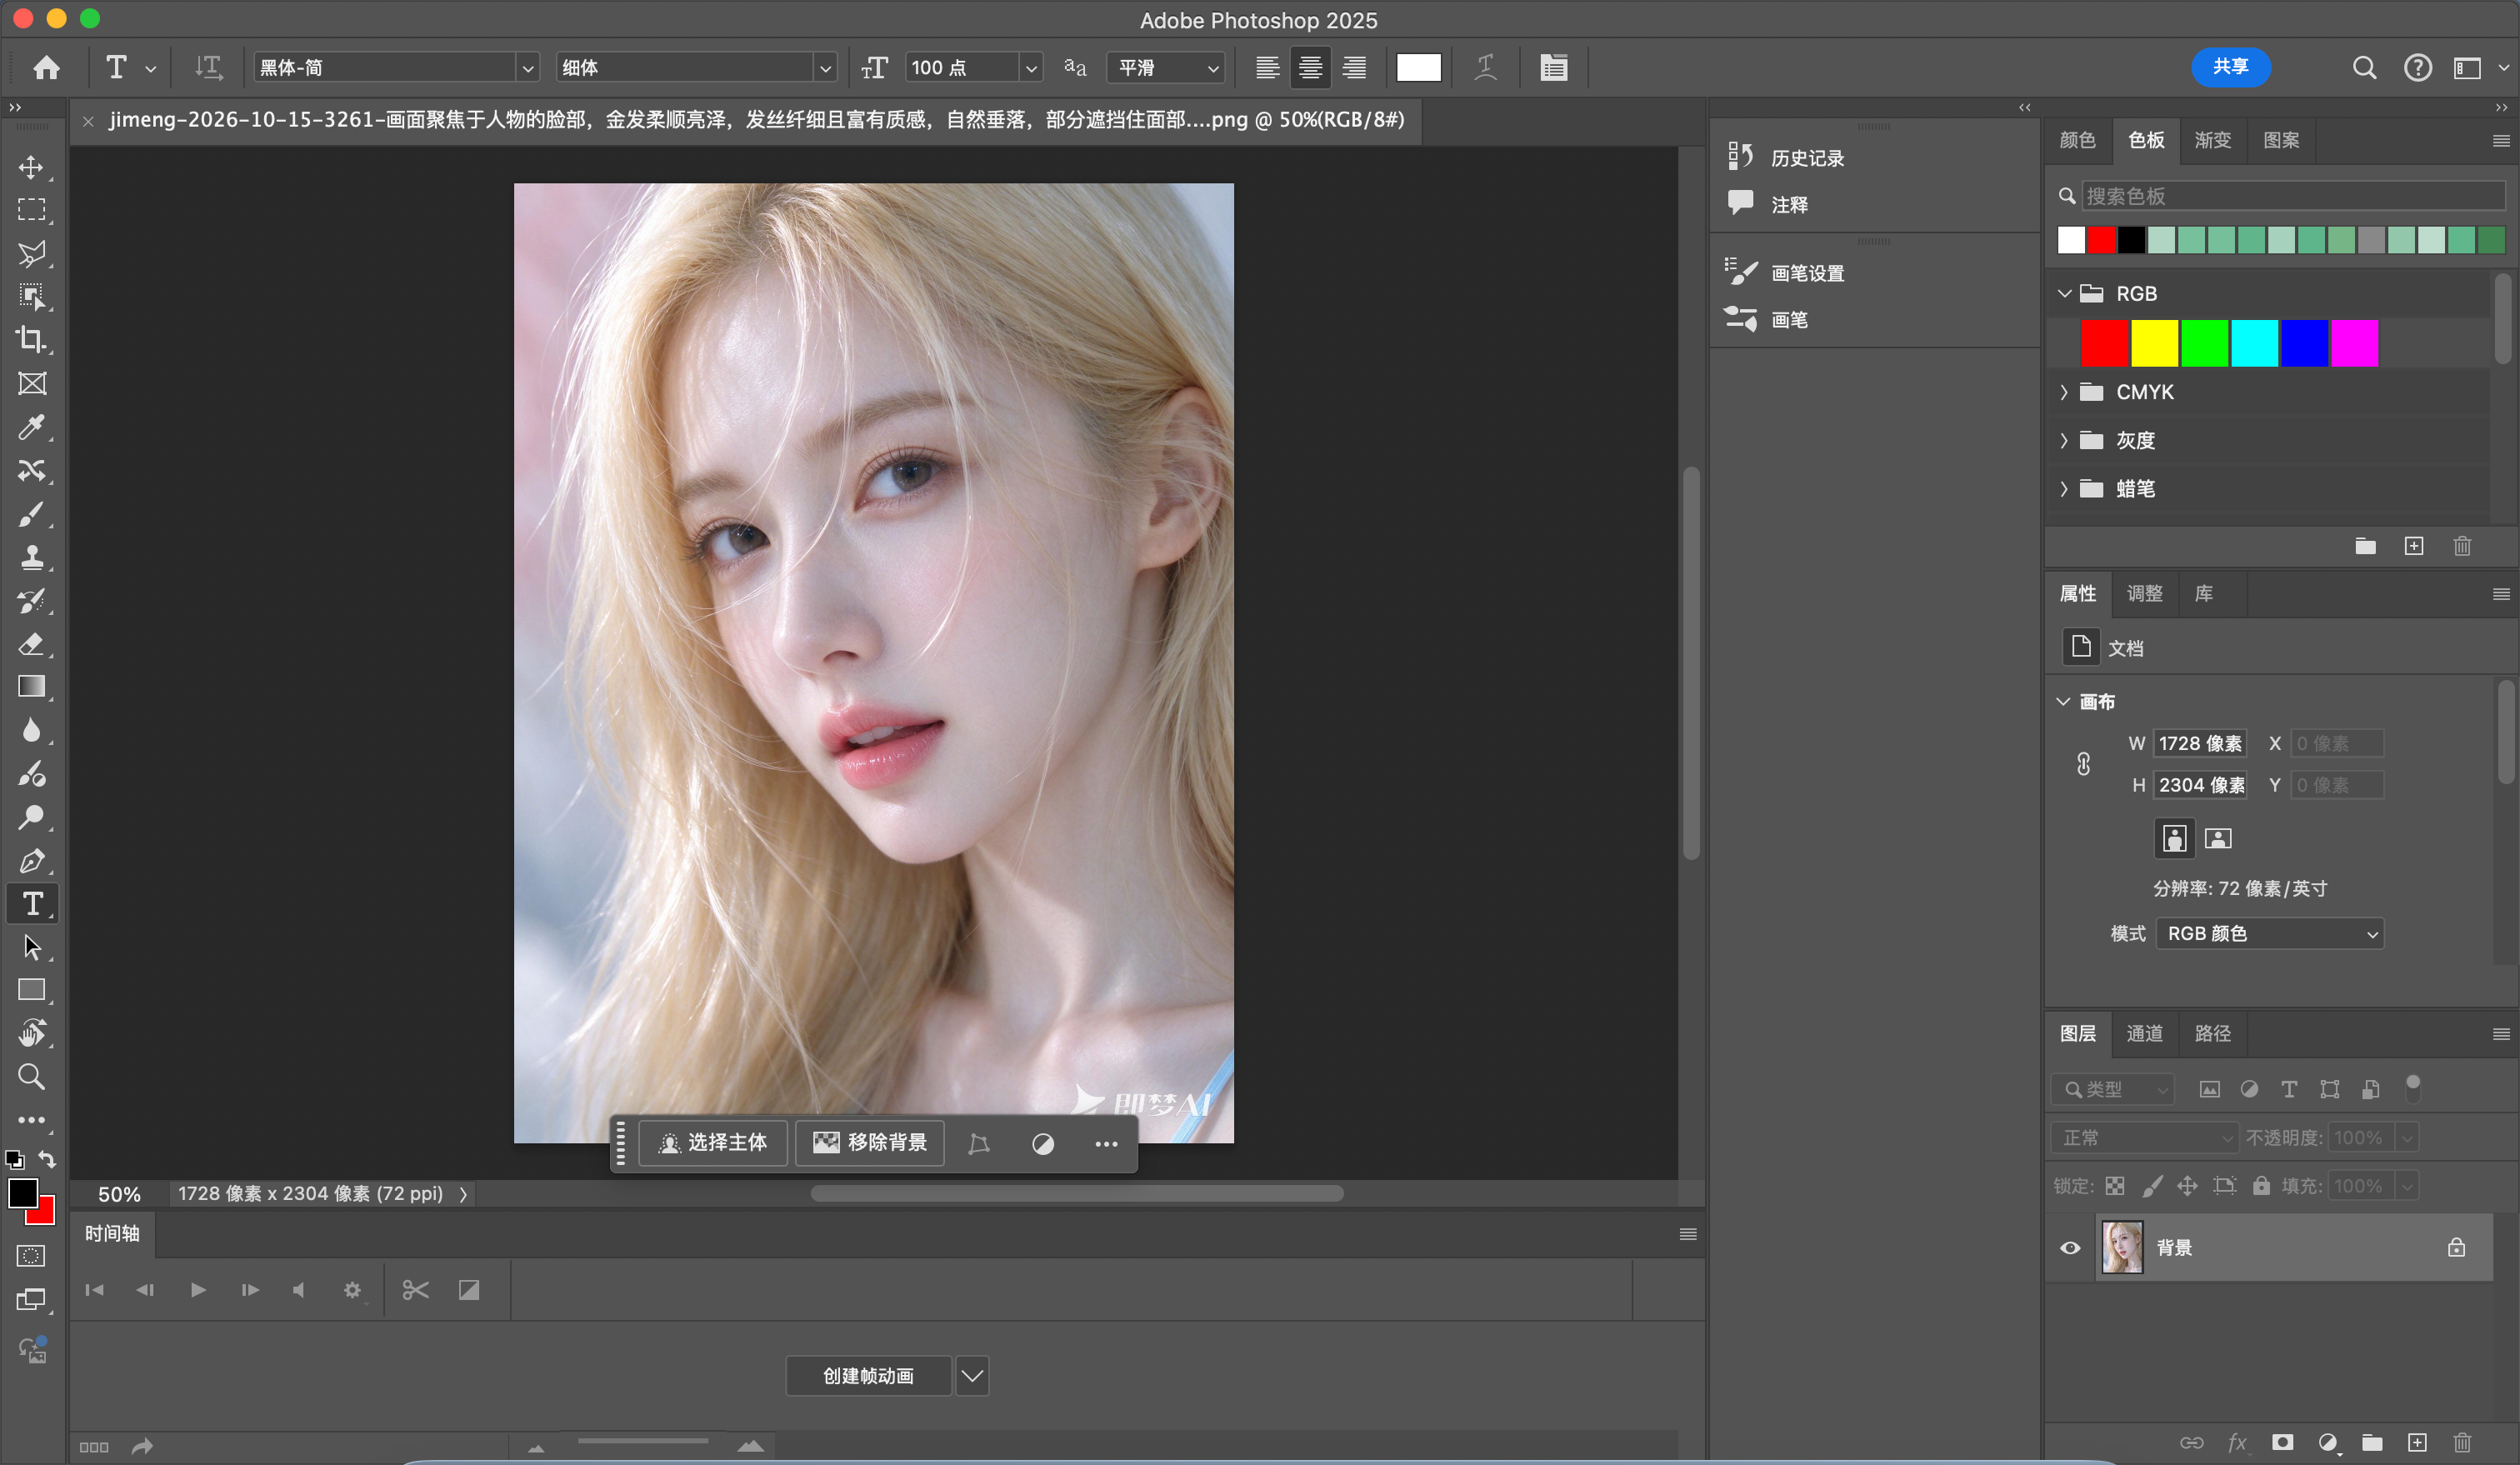
Task: Pick the yellow swatch in RGB group
Action: (x=2154, y=343)
